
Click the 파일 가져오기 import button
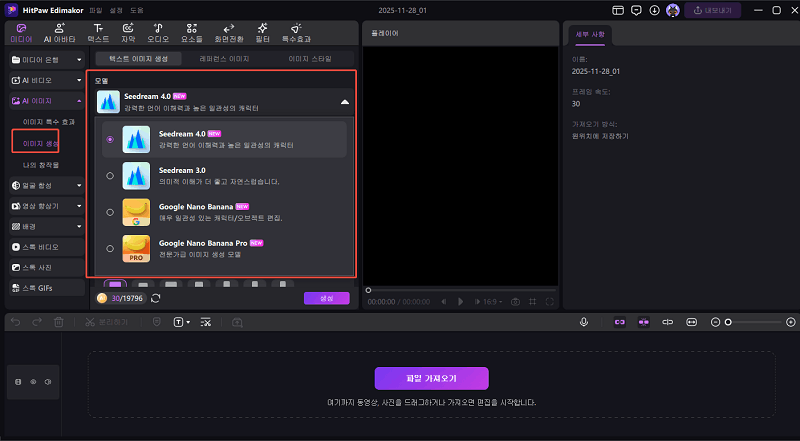[432, 378]
